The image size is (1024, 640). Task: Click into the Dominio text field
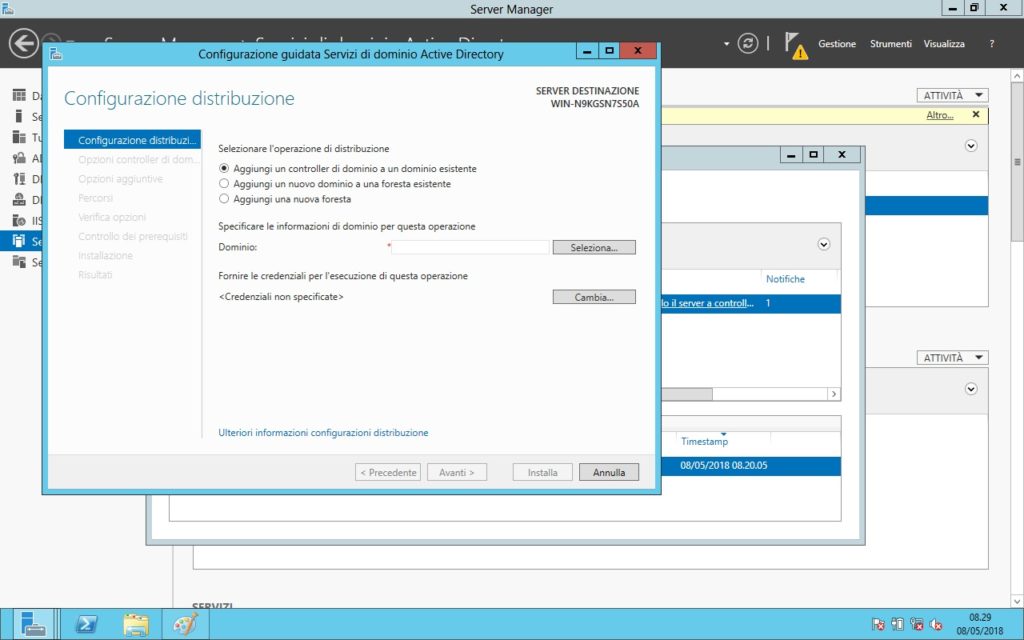click(x=470, y=248)
